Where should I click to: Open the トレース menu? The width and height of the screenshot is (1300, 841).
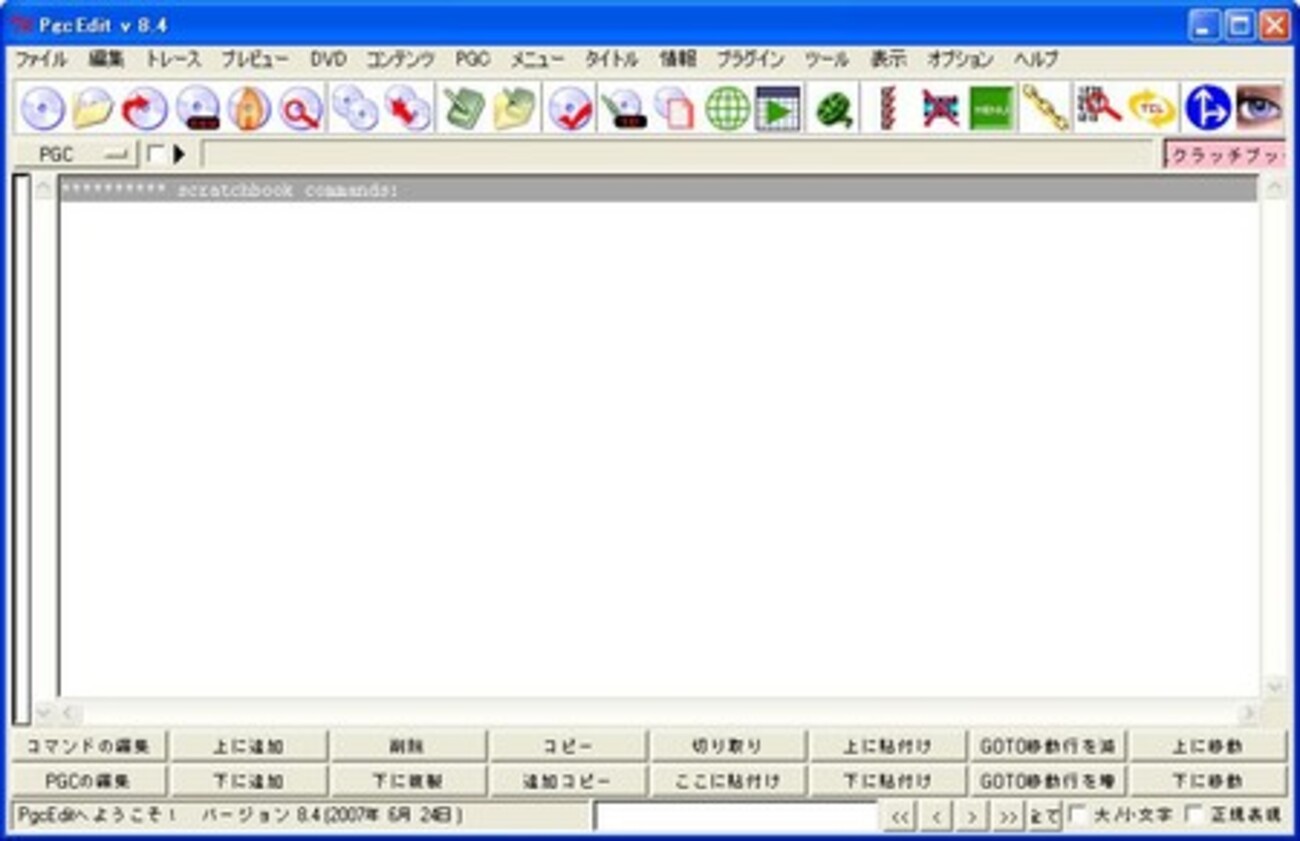(173, 59)
